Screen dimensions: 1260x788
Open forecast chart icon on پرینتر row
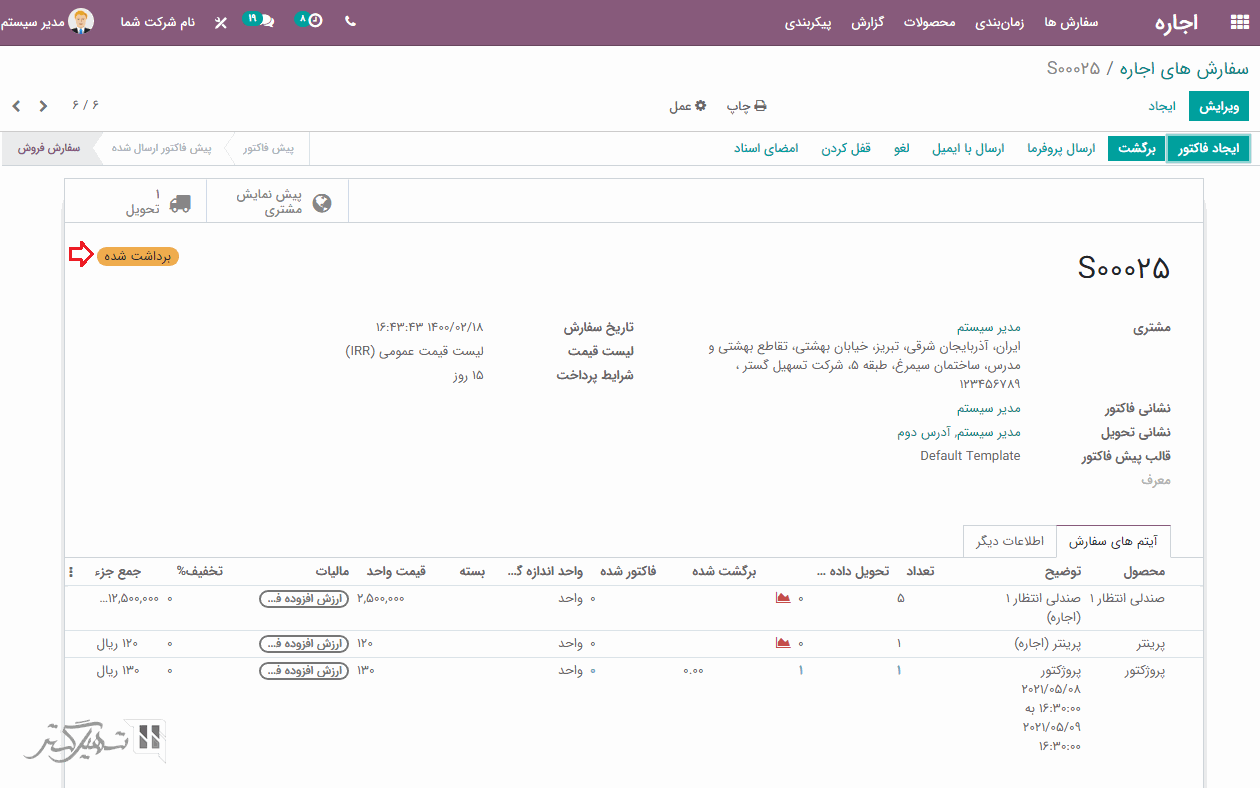pos(783,643)
